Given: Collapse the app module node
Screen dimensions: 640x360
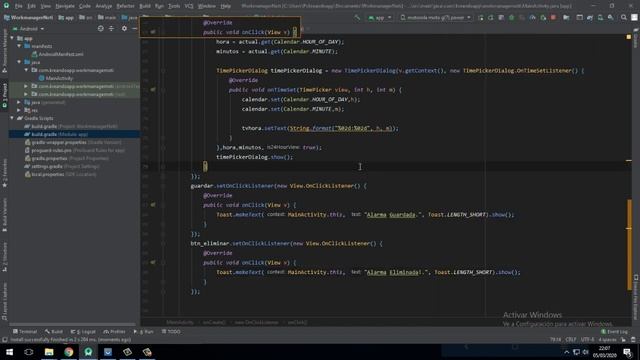Looking at the screenshot, I should click(x=12, y=38).
